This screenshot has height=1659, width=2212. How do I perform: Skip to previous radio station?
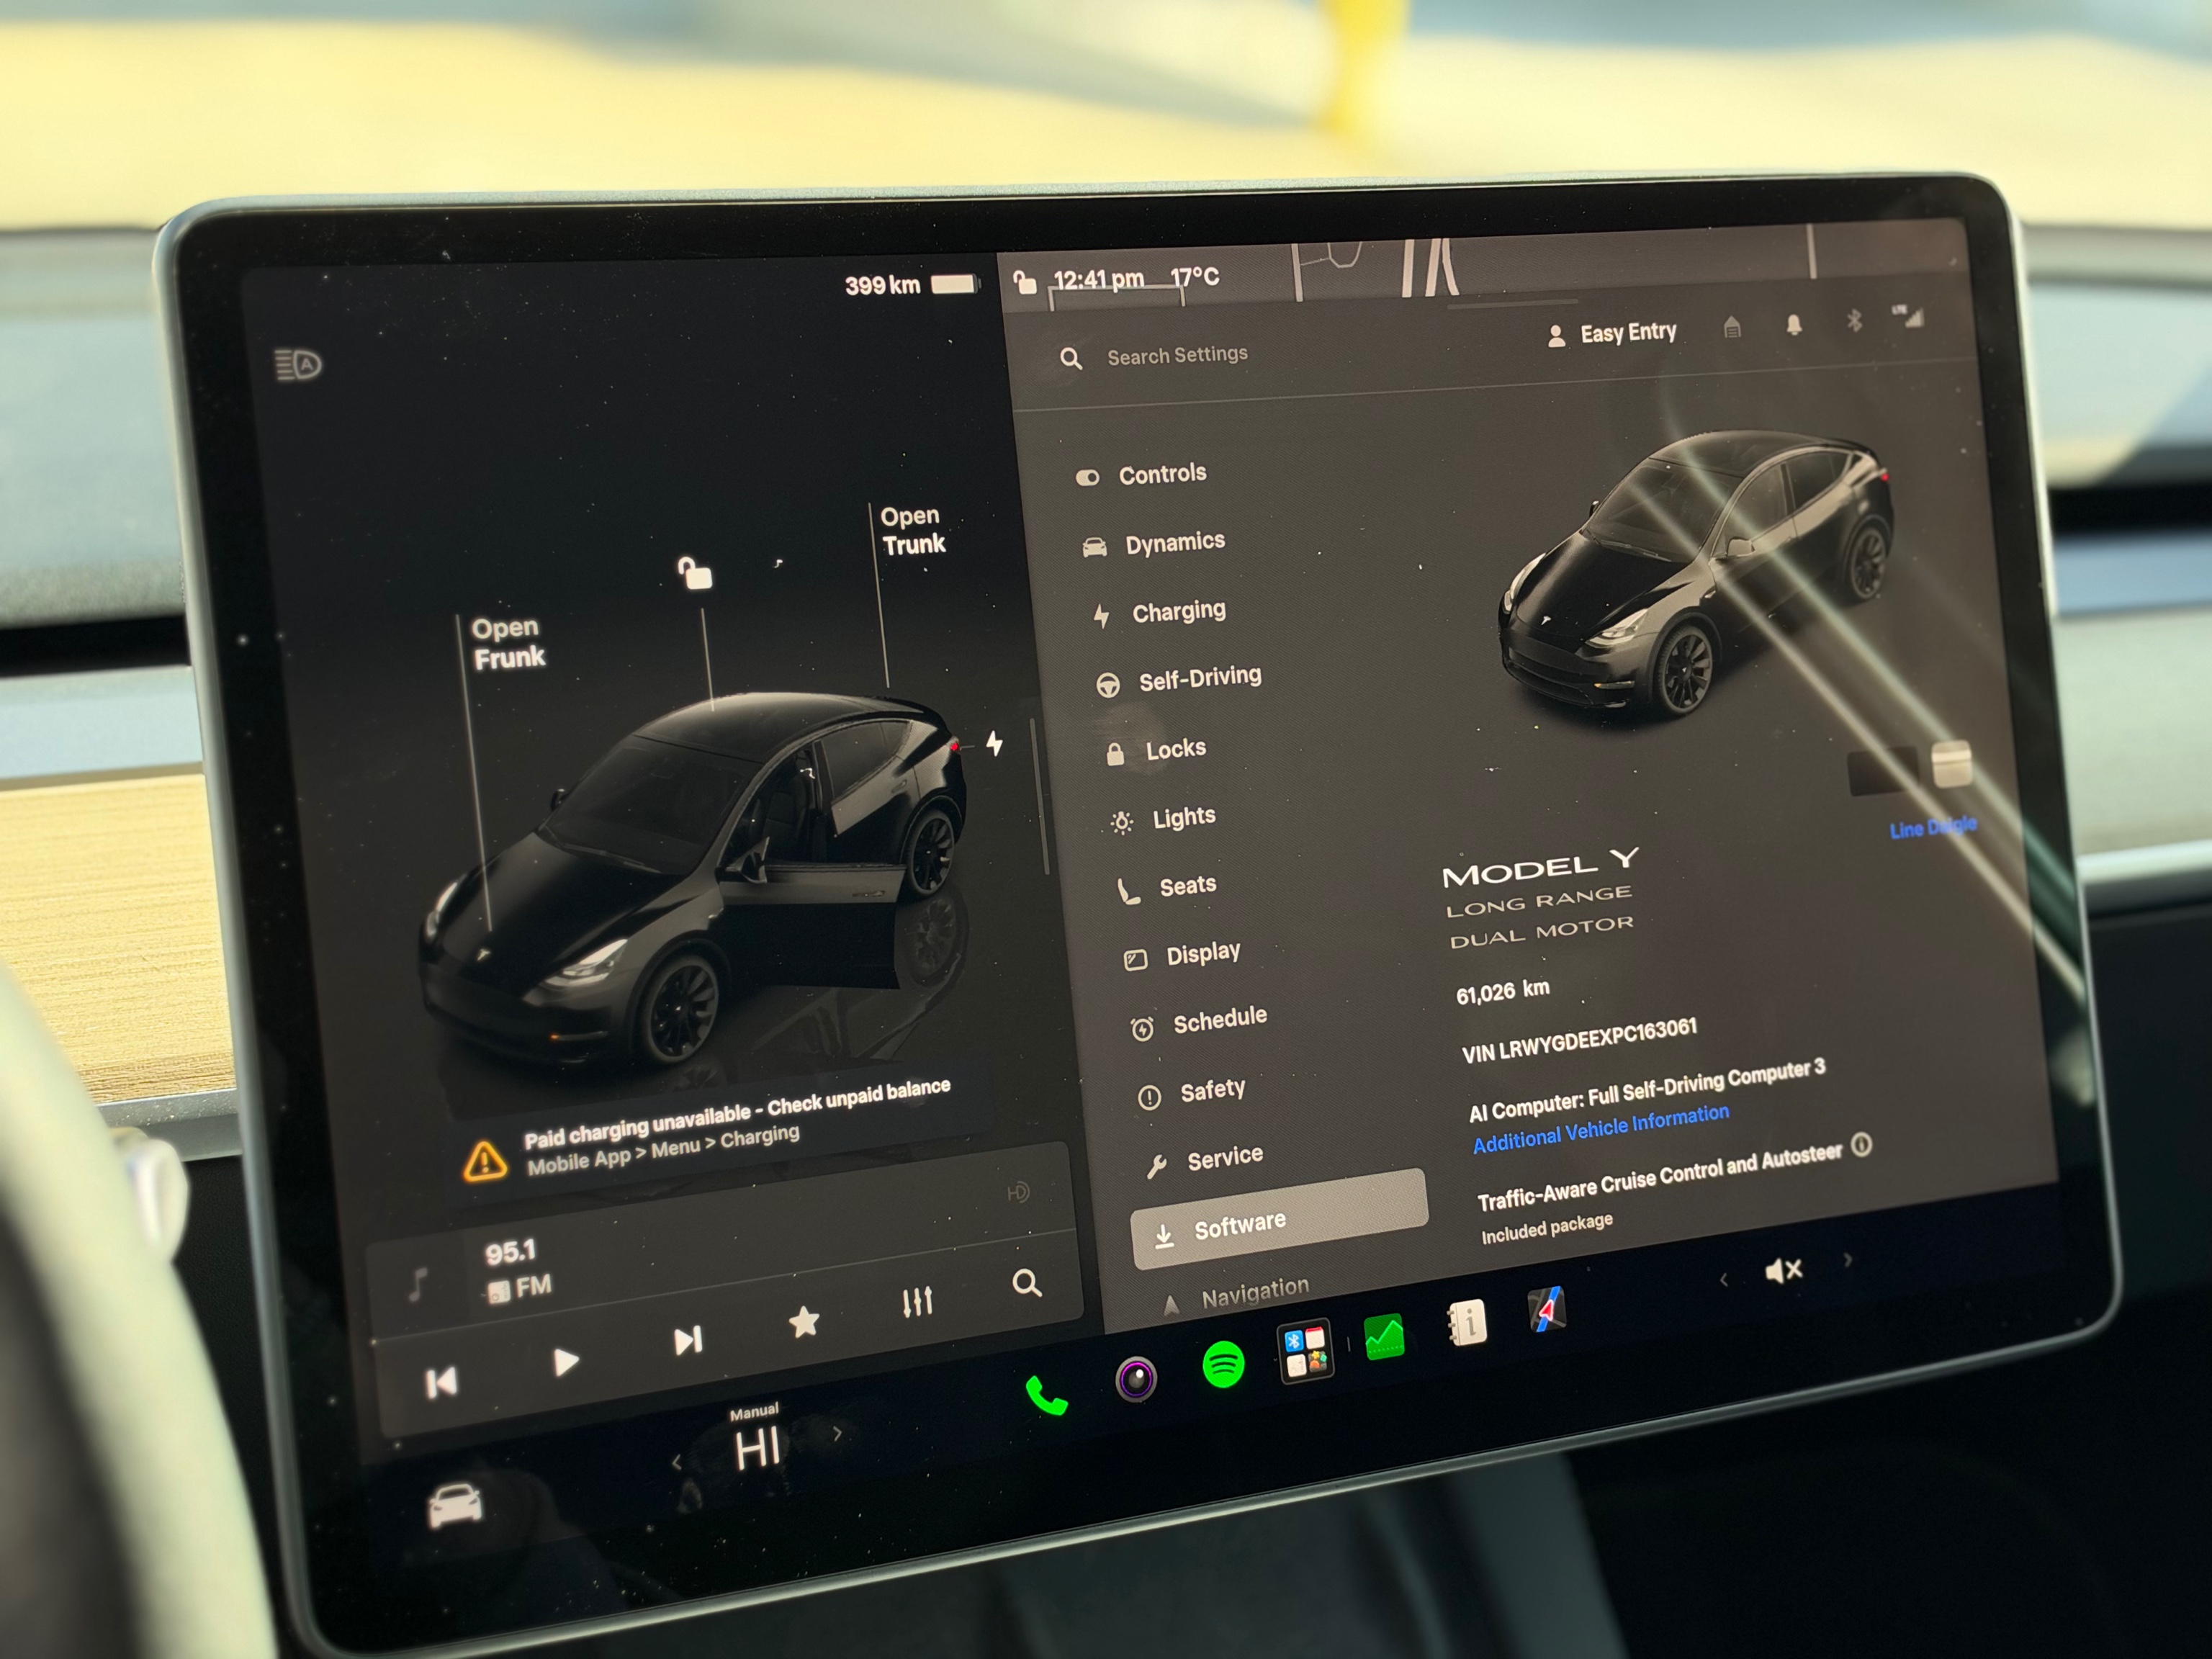point(441,1383)
